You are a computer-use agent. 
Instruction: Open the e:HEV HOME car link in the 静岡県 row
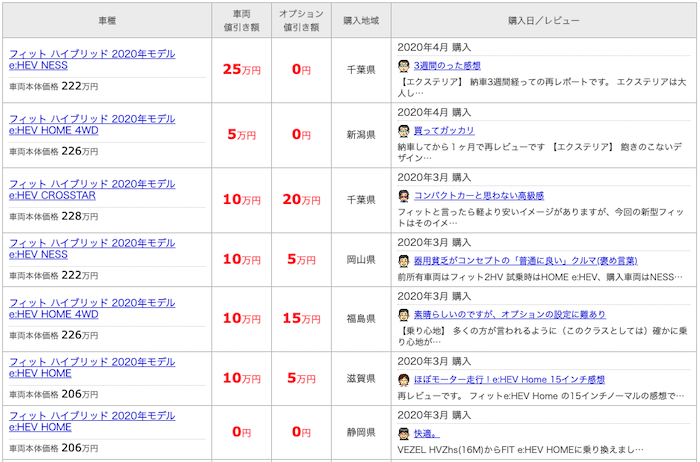(92, 421)
